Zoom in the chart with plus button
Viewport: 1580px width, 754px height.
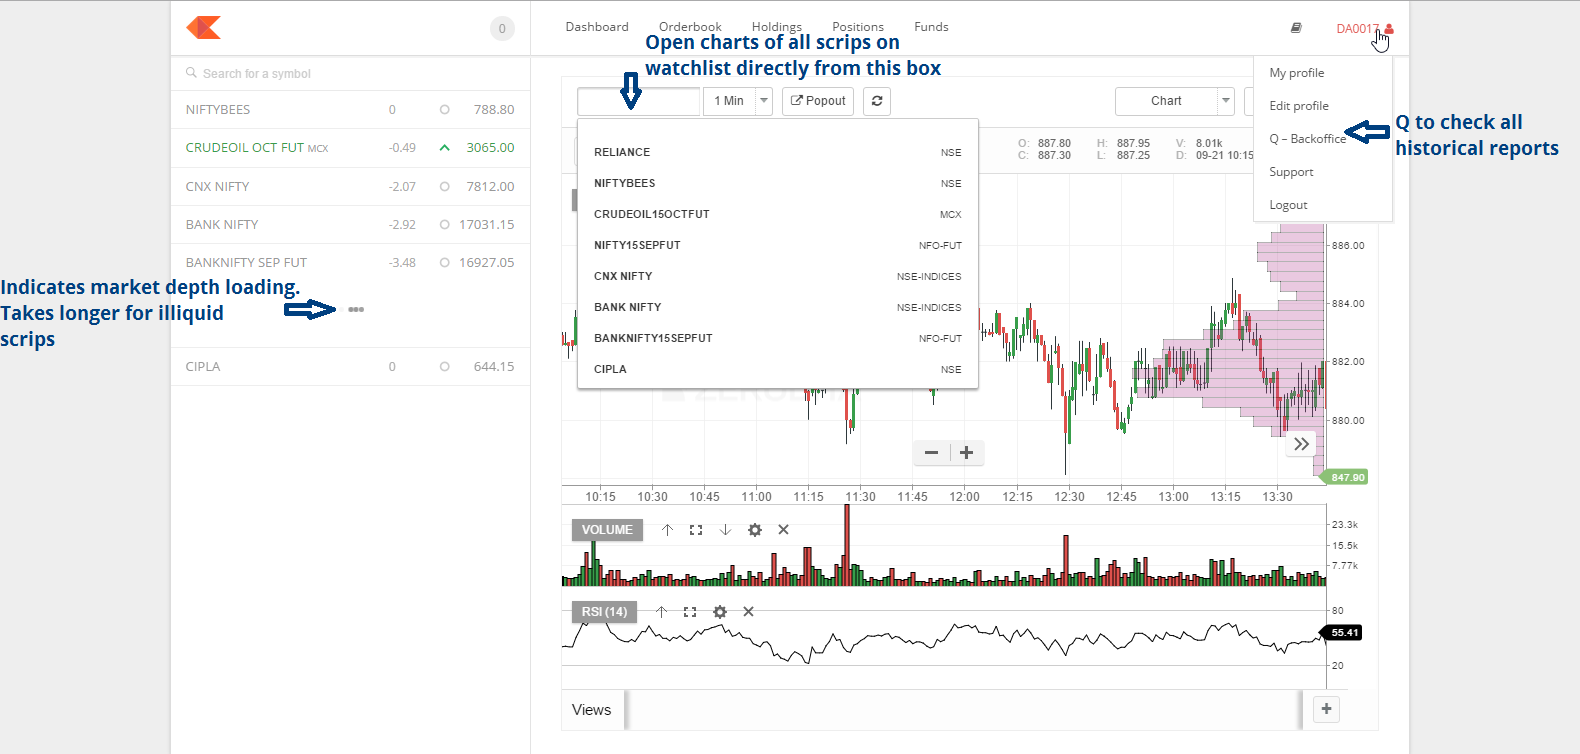point(967,453)
